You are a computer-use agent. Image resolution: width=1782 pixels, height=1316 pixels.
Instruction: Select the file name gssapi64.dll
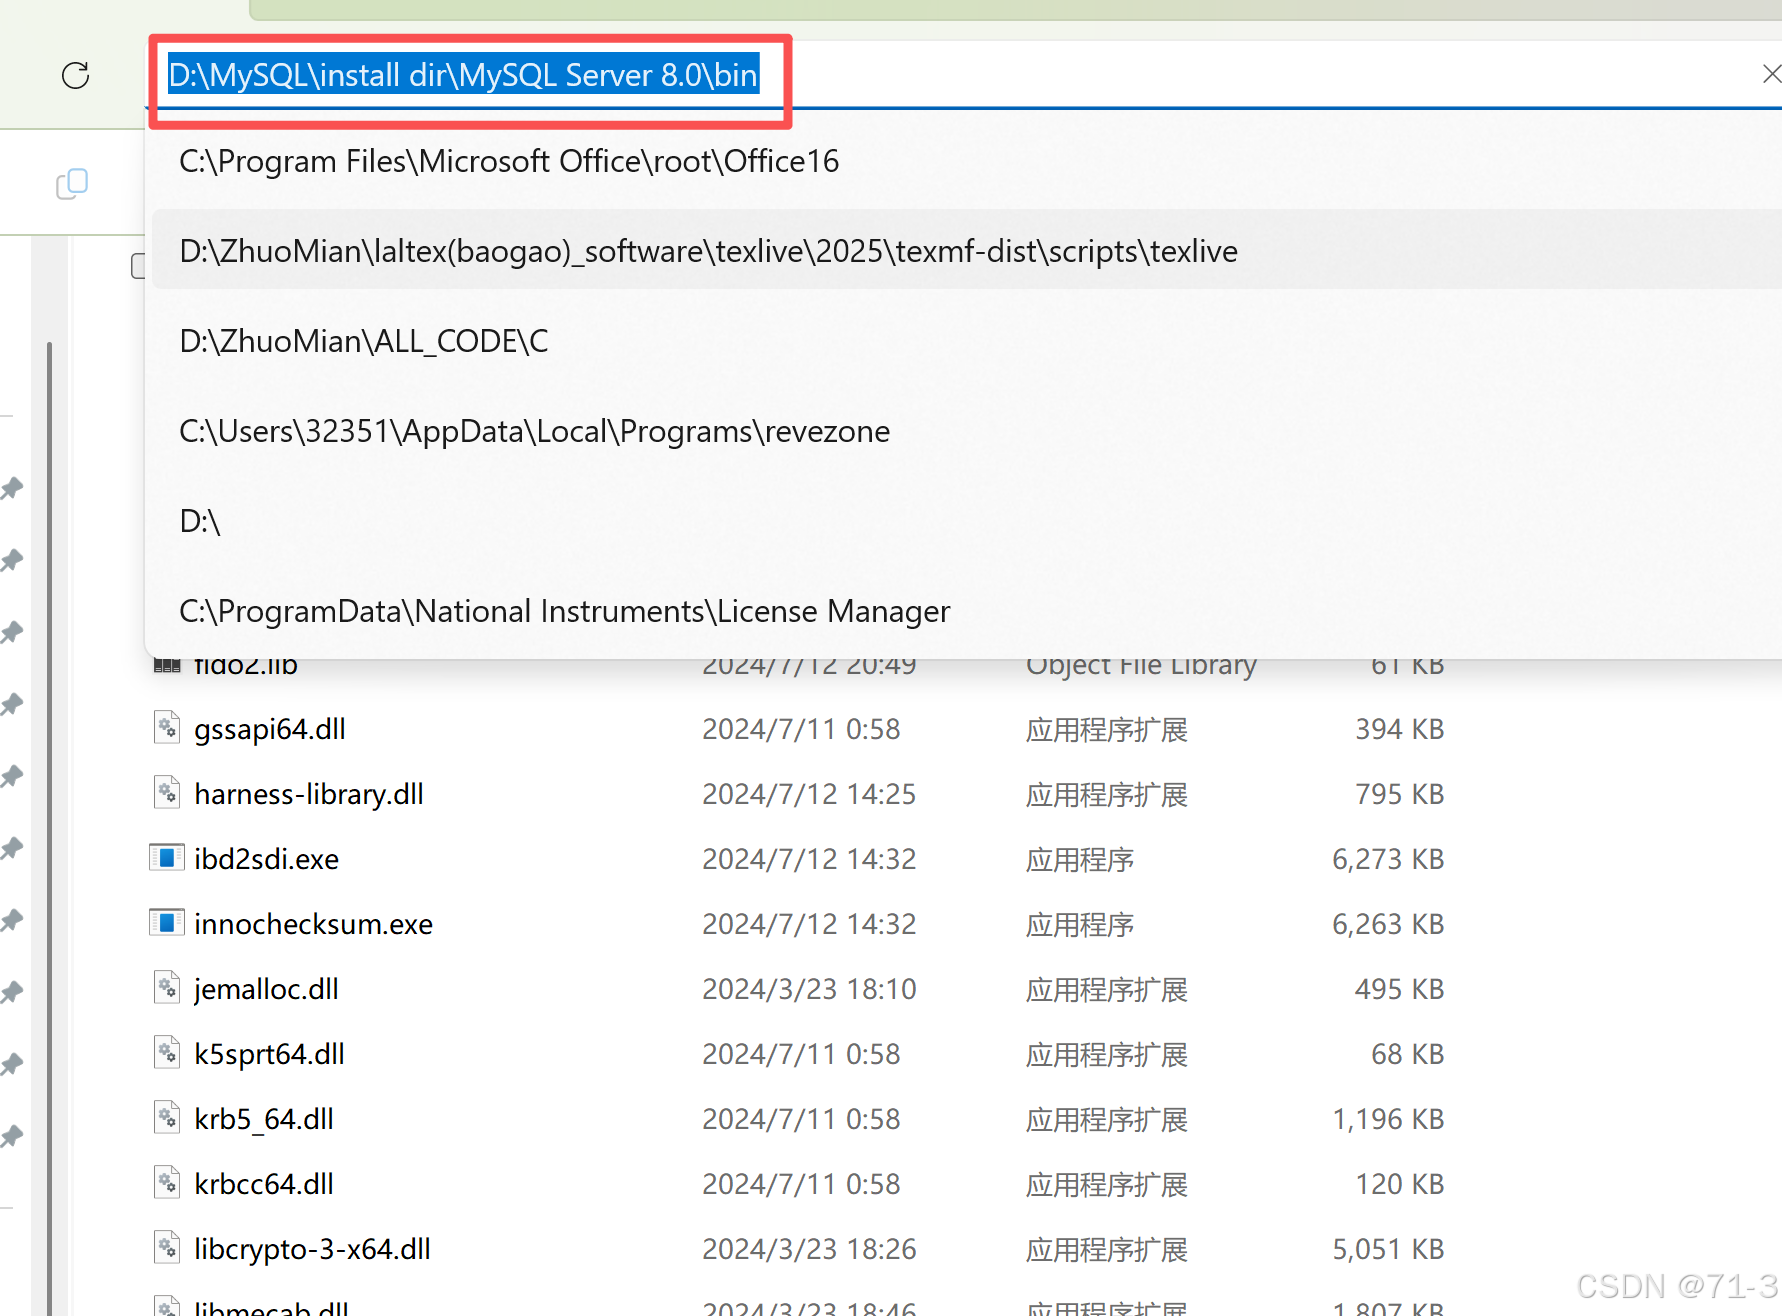(270, 729)
